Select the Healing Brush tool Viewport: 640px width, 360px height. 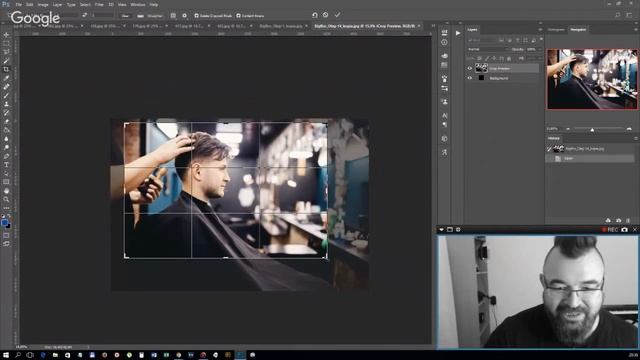(x=6, y=87)
